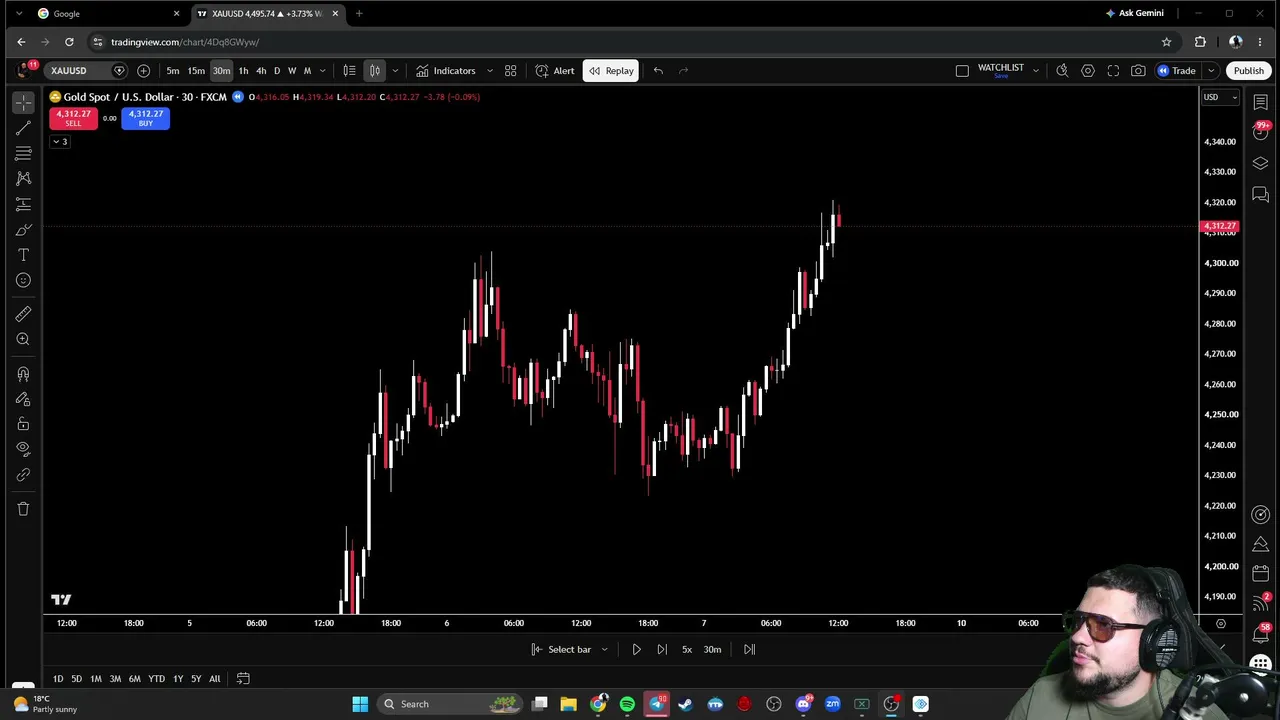Image resolution: width=1280 pixels, height=720 pixels.
Task: Expand the WATCHLIST layout dropdown
Action: pyautogui.click(x=1036, y=71)
